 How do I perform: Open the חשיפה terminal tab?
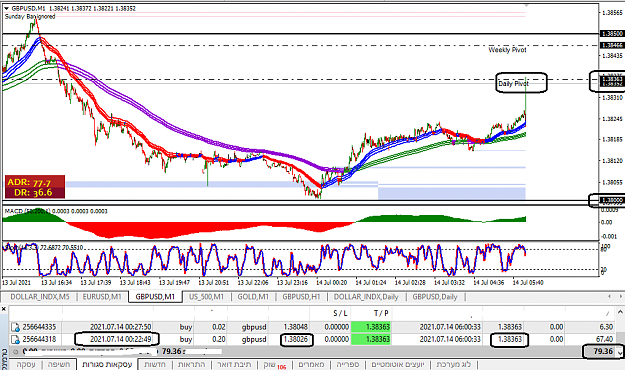click(59, 364)
